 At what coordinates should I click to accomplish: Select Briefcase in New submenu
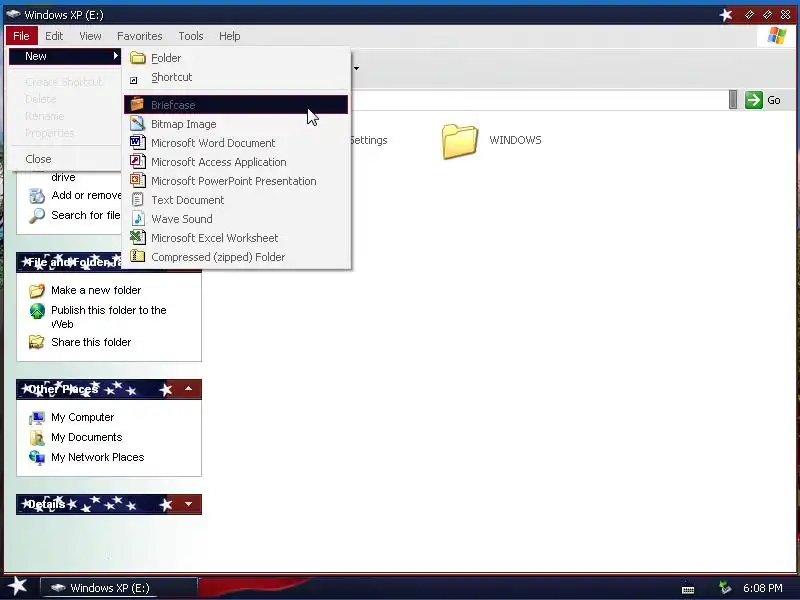click(x=236, y=105)
